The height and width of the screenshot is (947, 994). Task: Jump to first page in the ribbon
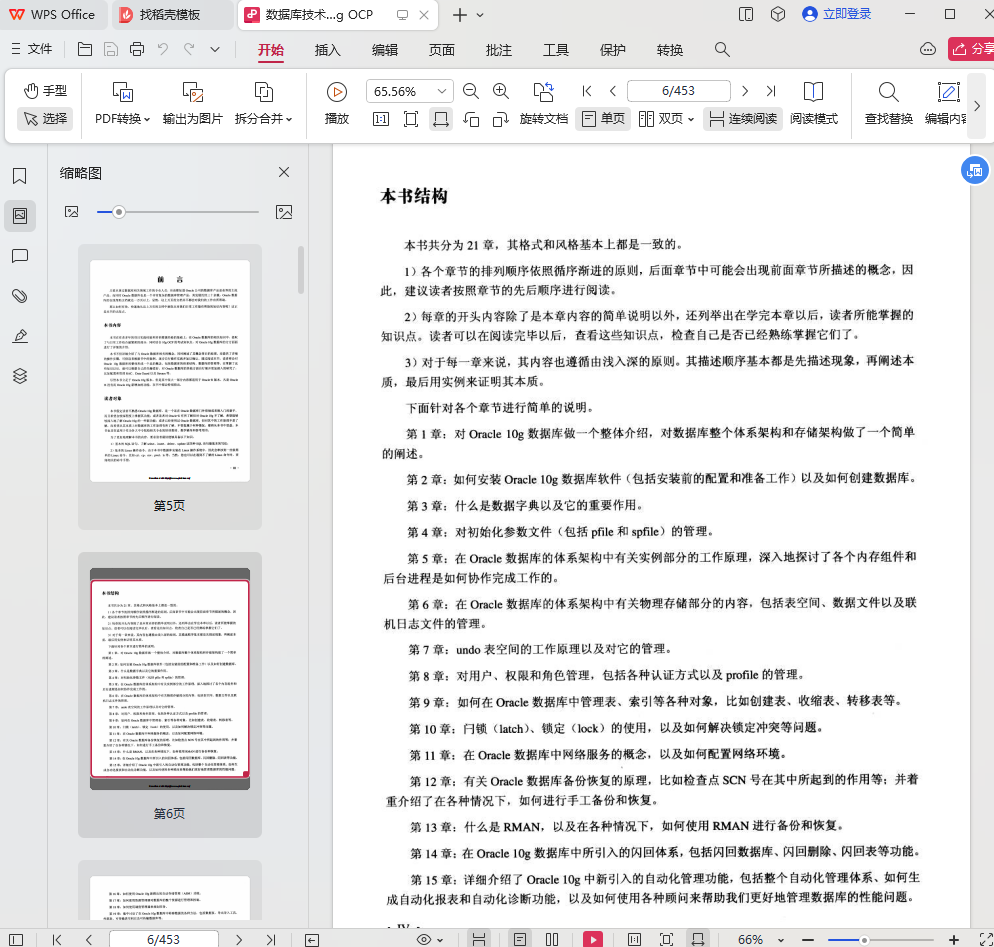587,91
